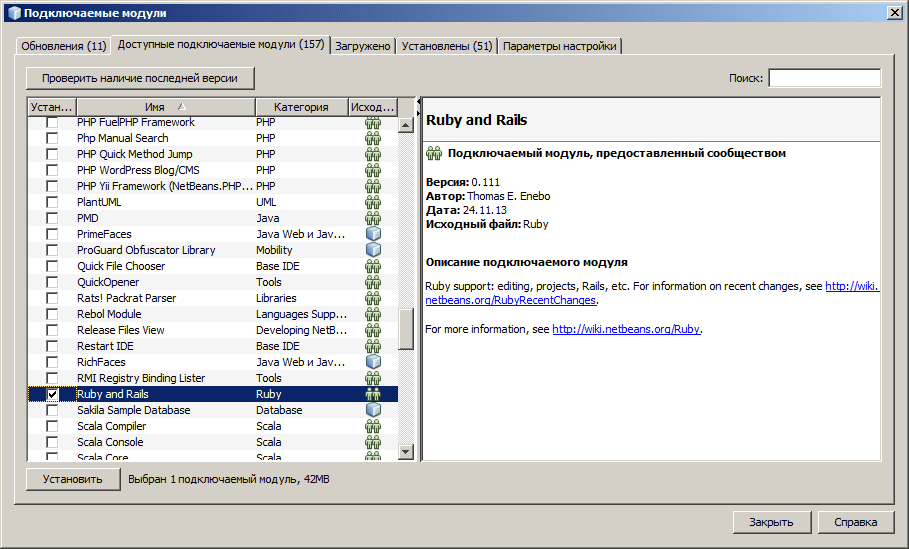This screenshot has height=549, width=909.
Task: Click the community icon for Quick File Chooser
Action: click(x=373, y=266)
